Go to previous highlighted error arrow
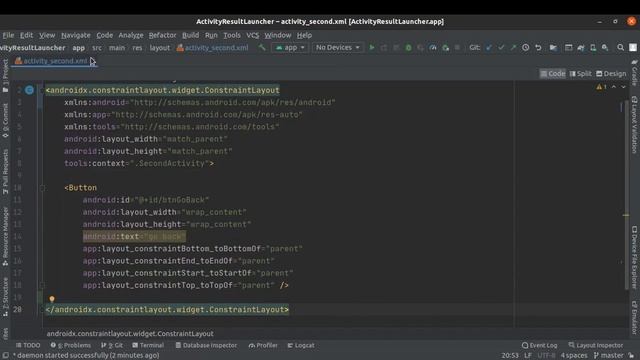This screenshot has width=640, height=360. click(614, 87)
